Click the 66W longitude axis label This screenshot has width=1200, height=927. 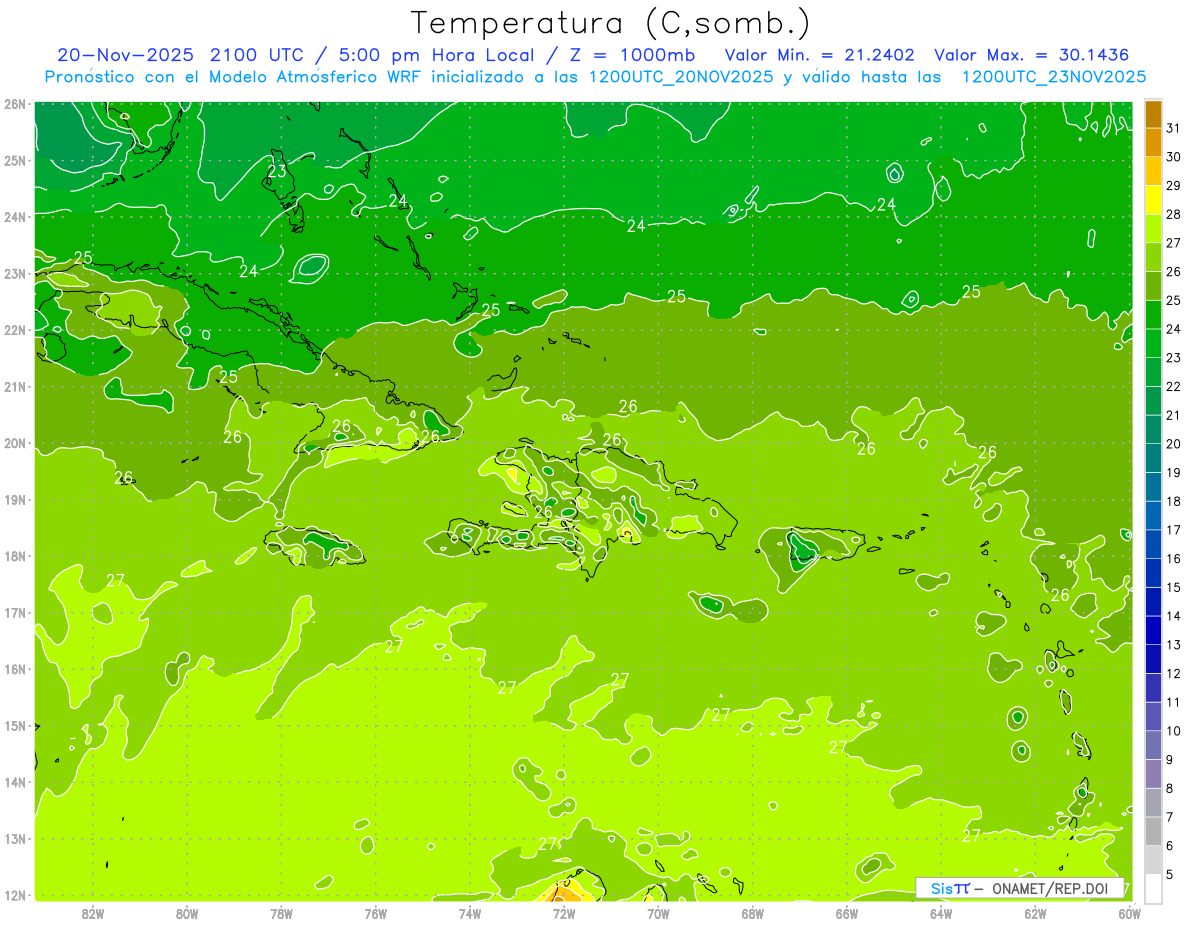[847, 913]
